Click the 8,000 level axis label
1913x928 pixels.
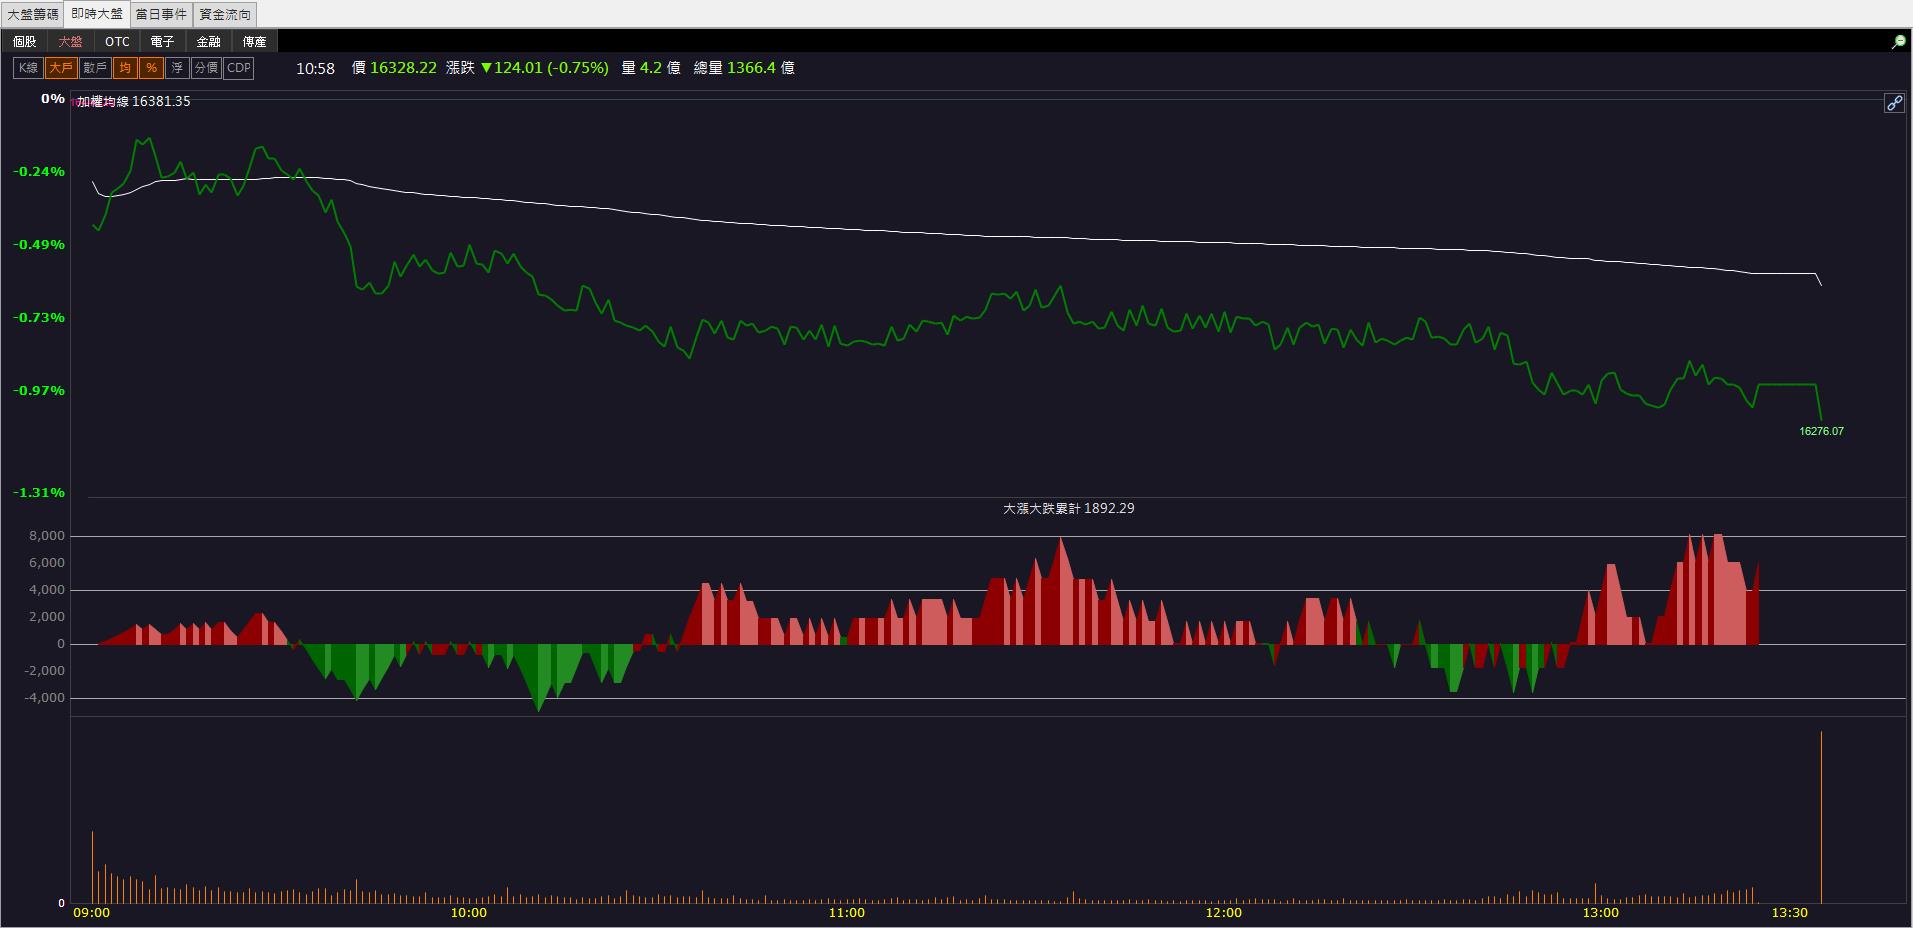(47, 536)
